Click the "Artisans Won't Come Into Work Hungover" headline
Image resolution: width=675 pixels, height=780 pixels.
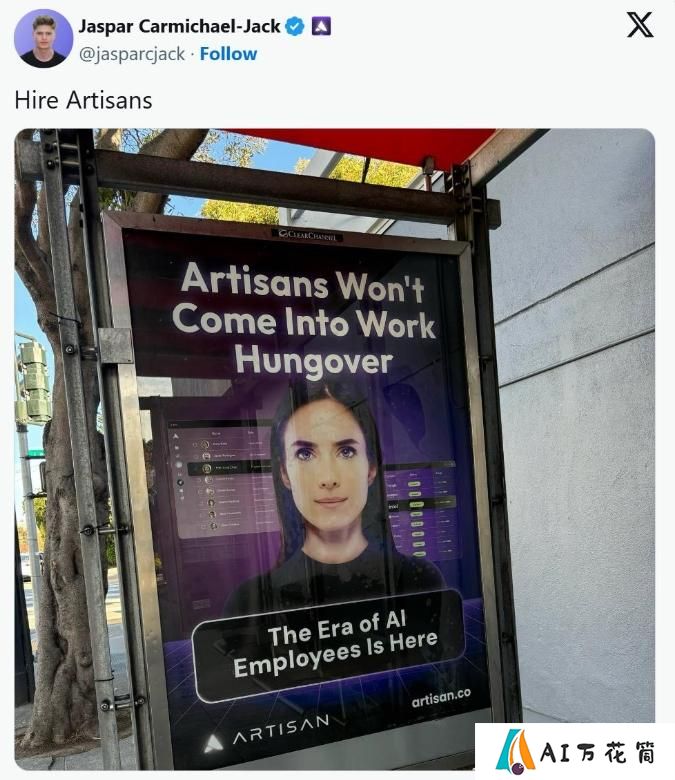(303, 318)
